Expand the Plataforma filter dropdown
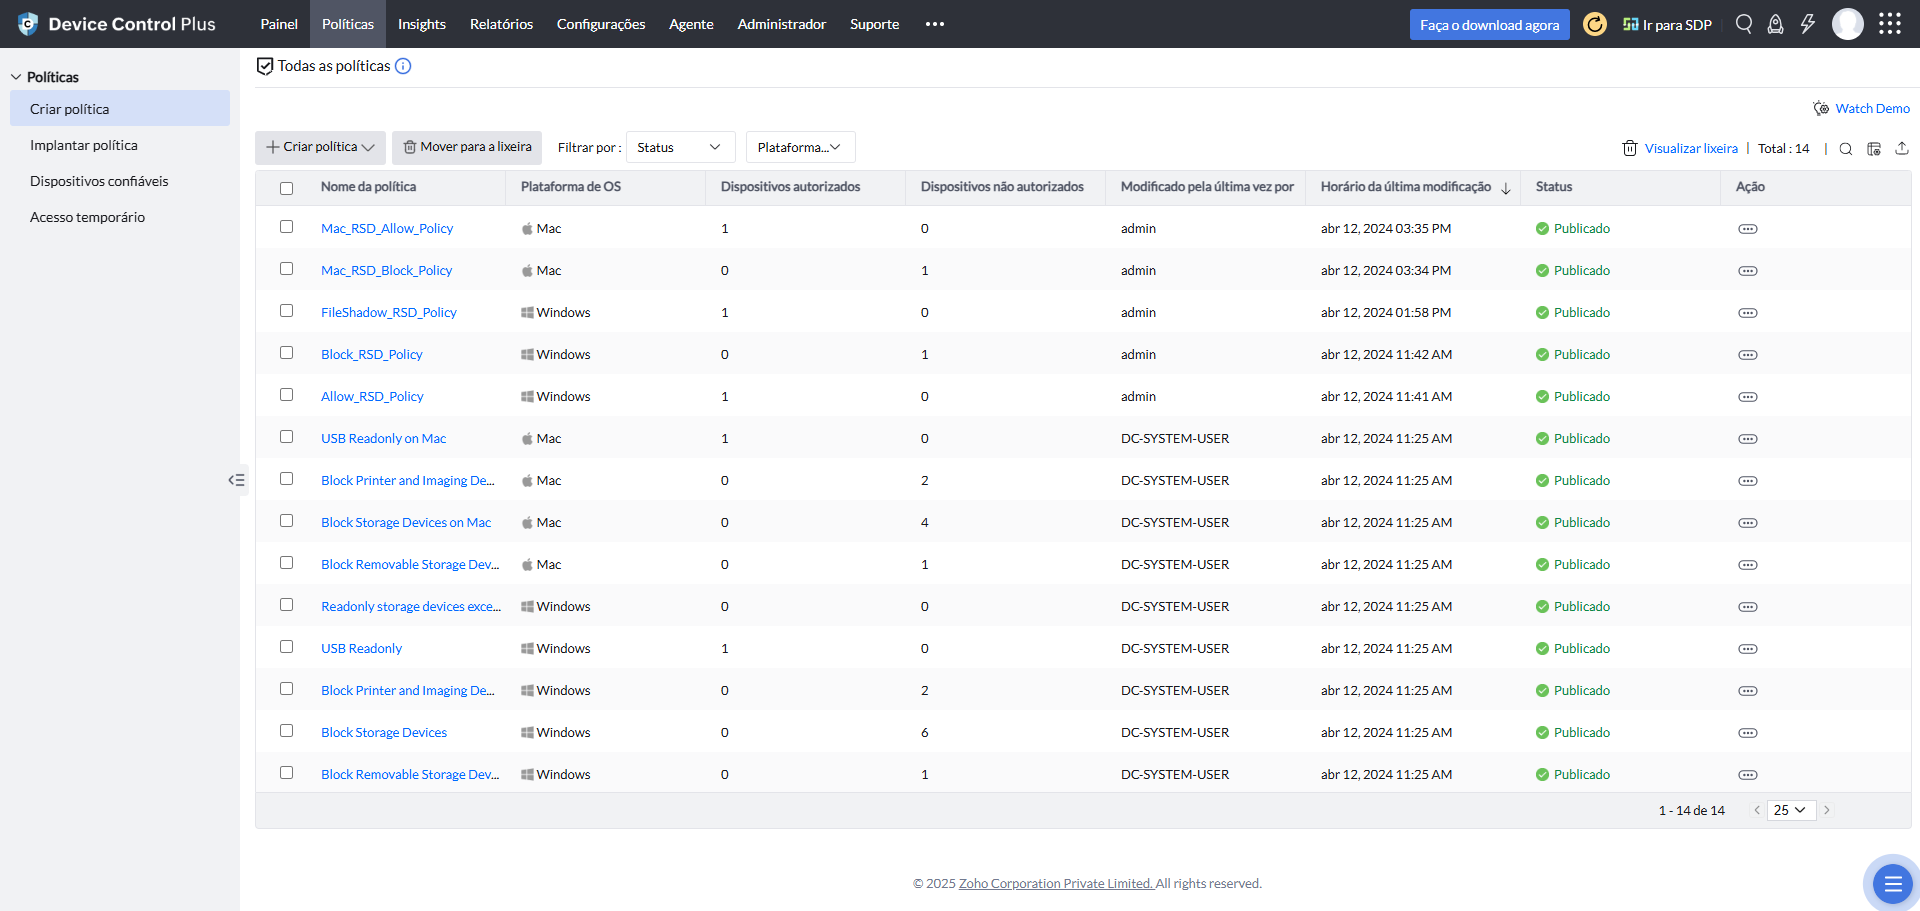1920x911 pixels. pyautogui.click(x=800, y=147)
